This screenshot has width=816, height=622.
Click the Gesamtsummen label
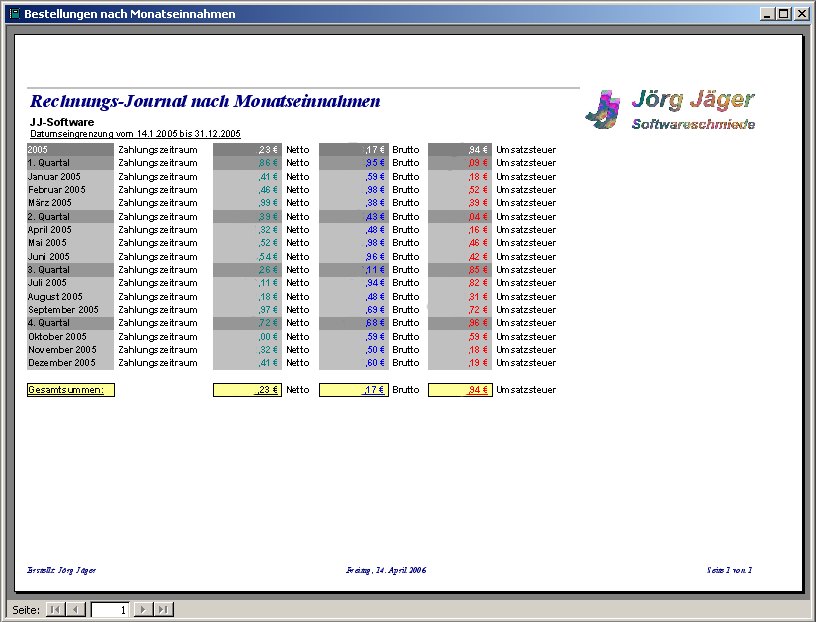(70, 390)
